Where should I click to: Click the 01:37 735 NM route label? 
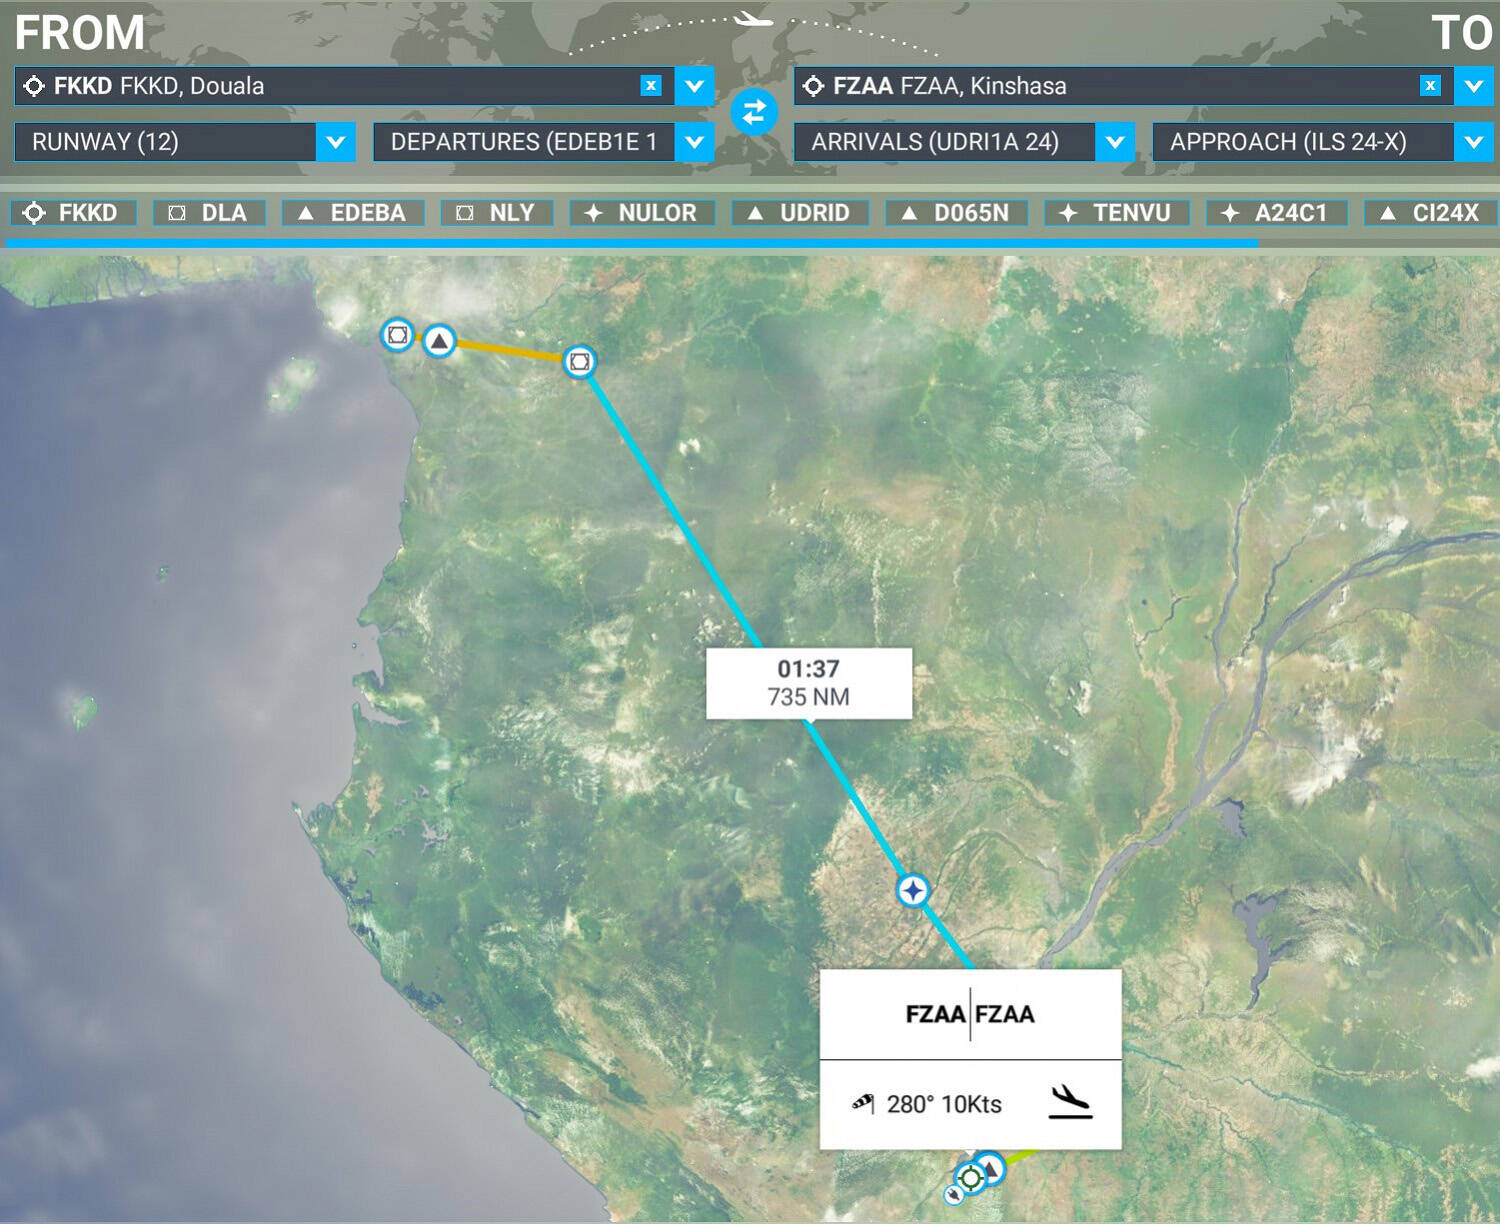[809, 683]
